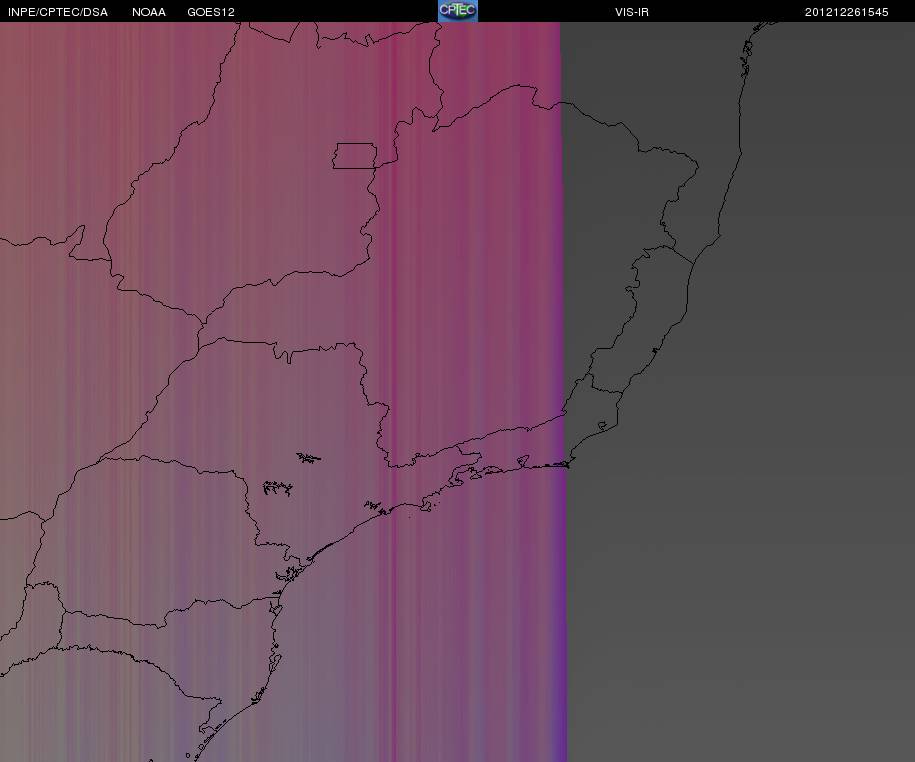Select the Santa Catarina island along the coast
The height and width of the screenshot is (762, 915).
tap(275, 662)
